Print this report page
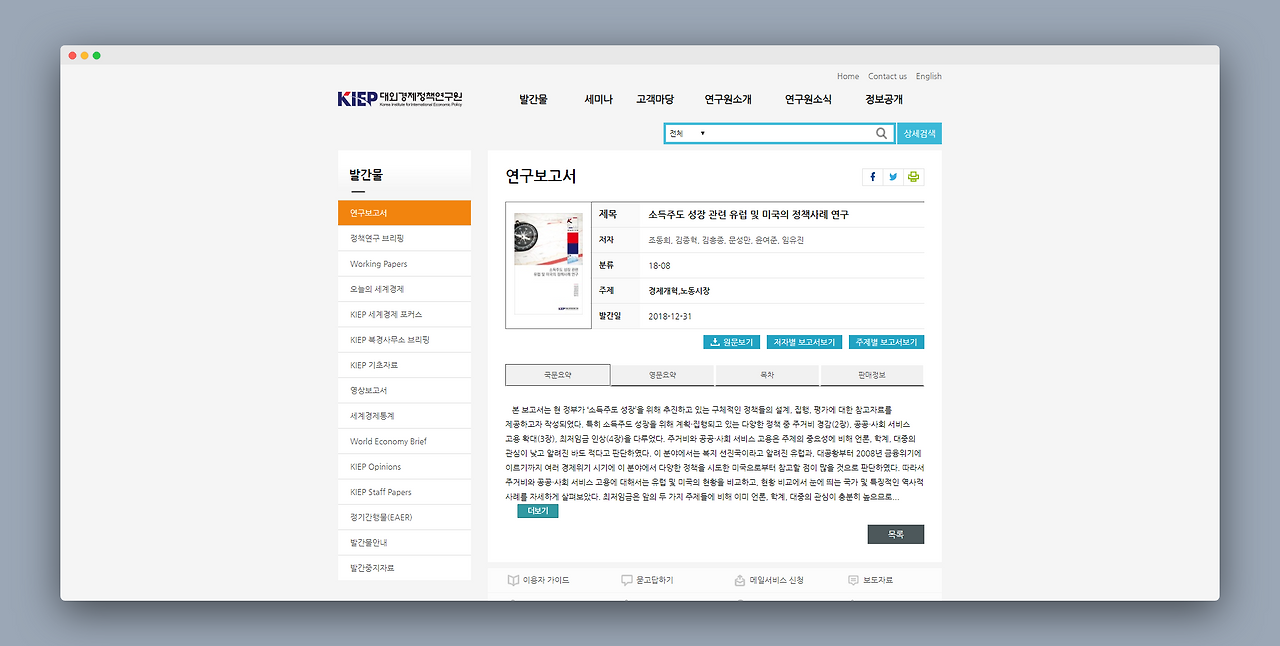The height and width of the screenshot is (646, 1280). click(x=913, y=177)
